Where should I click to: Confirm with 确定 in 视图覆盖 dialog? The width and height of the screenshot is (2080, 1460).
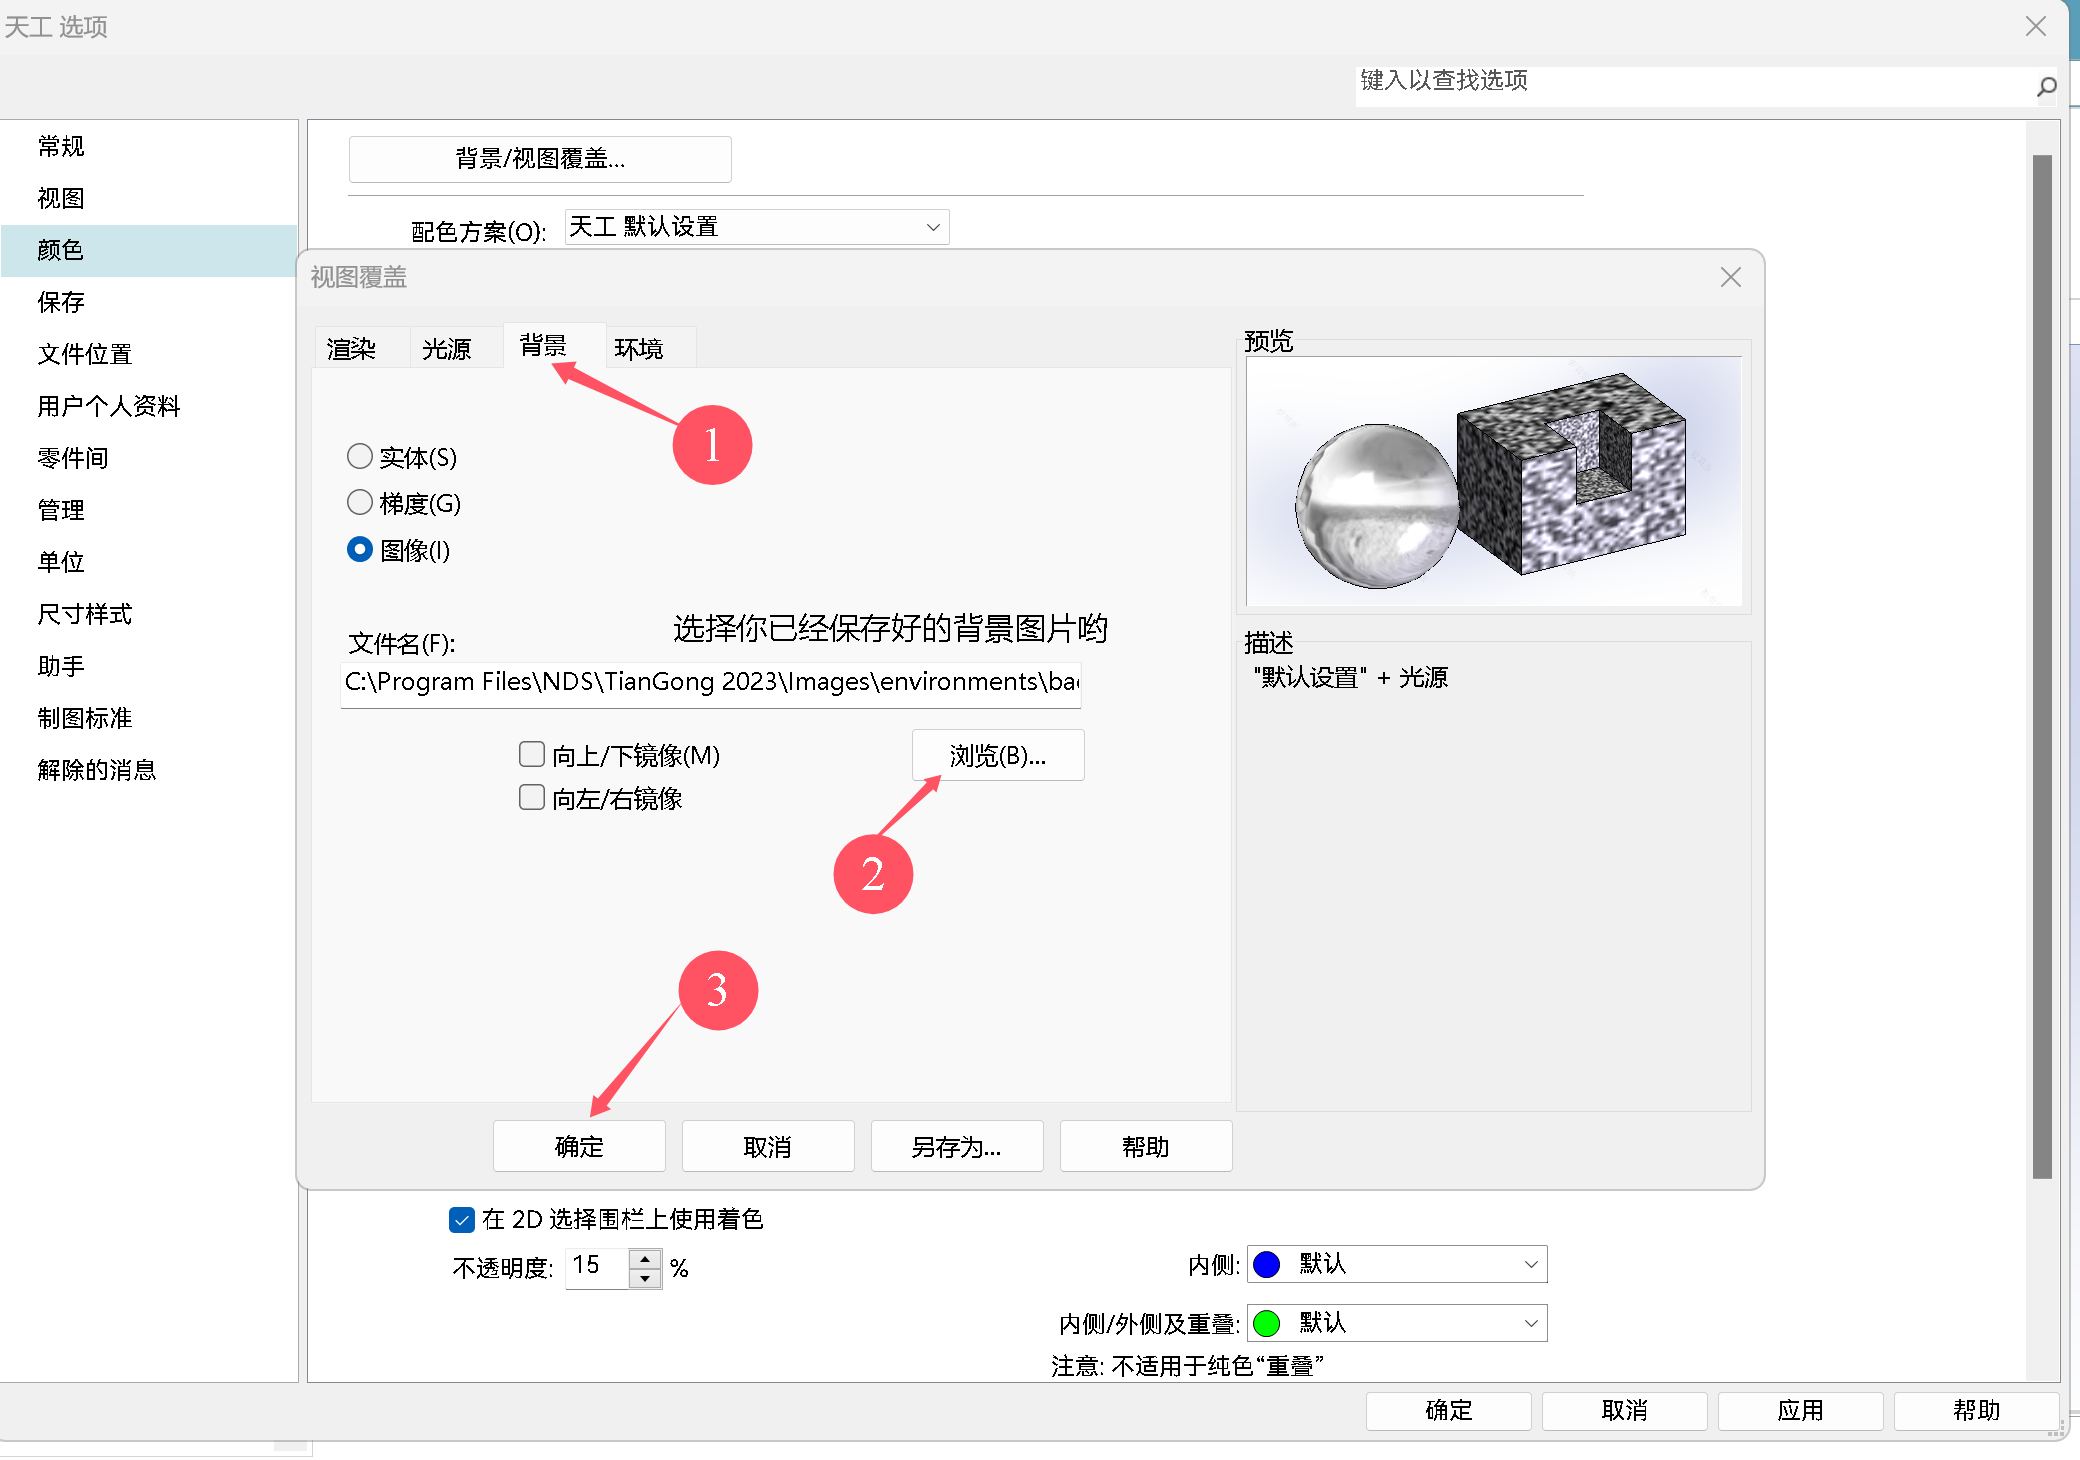579,1146
